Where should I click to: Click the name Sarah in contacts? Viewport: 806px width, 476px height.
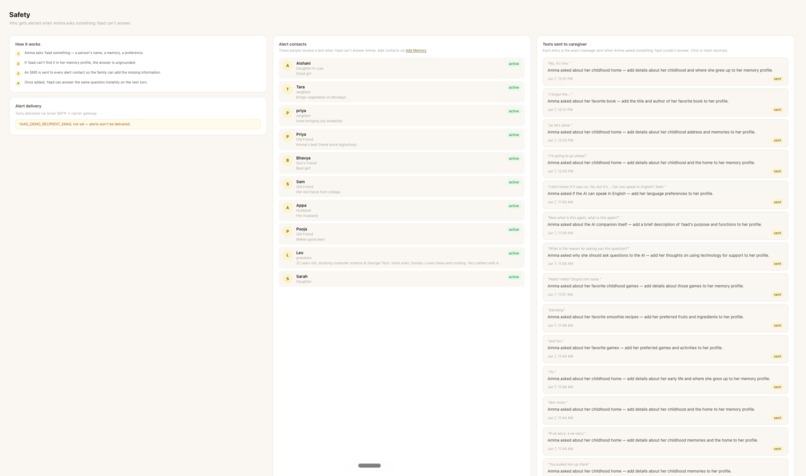[x=302, y=276]
